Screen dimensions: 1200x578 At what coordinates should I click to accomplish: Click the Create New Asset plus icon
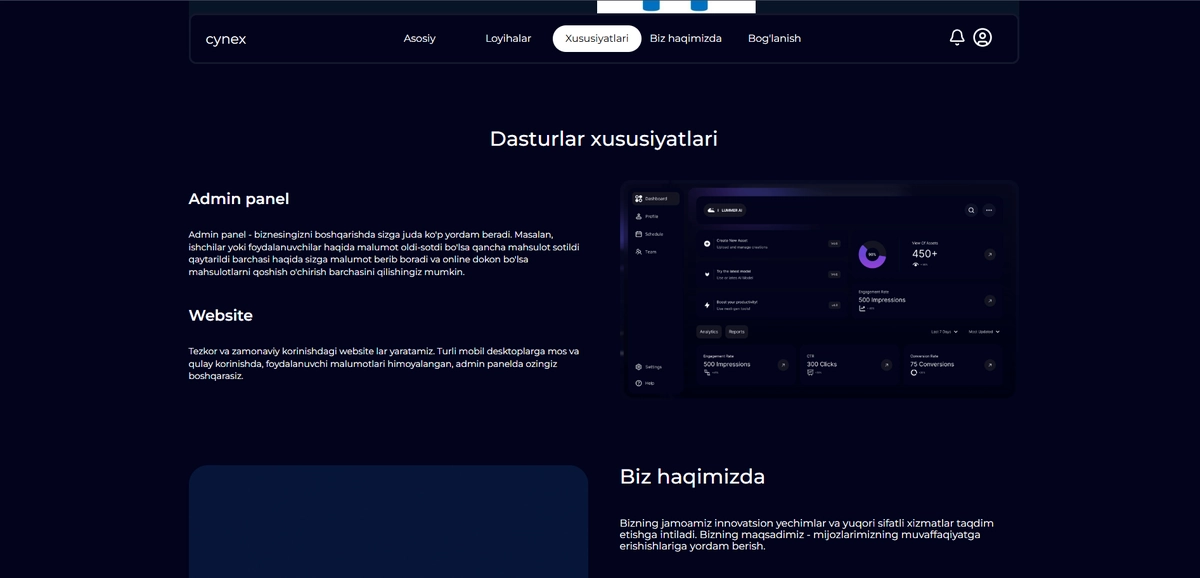pos(707,243)
